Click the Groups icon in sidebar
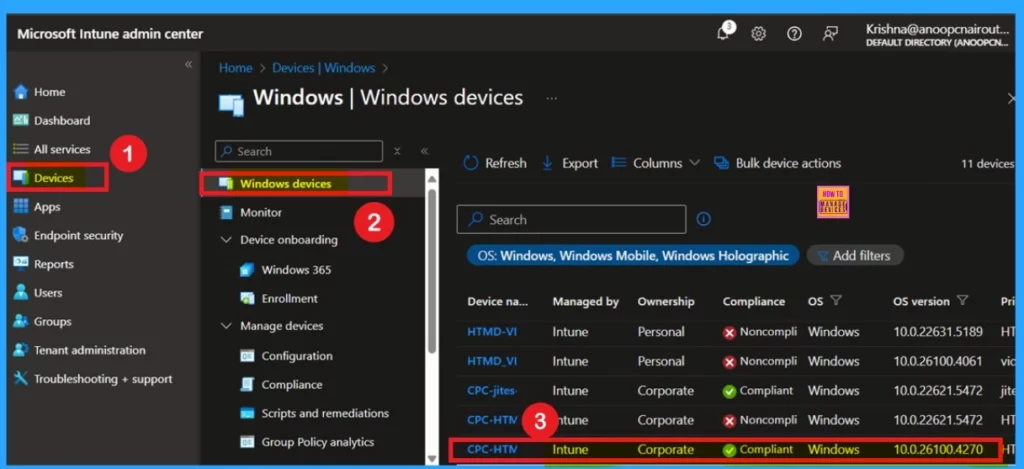The image size is (1024, 469). pos(21,321)
